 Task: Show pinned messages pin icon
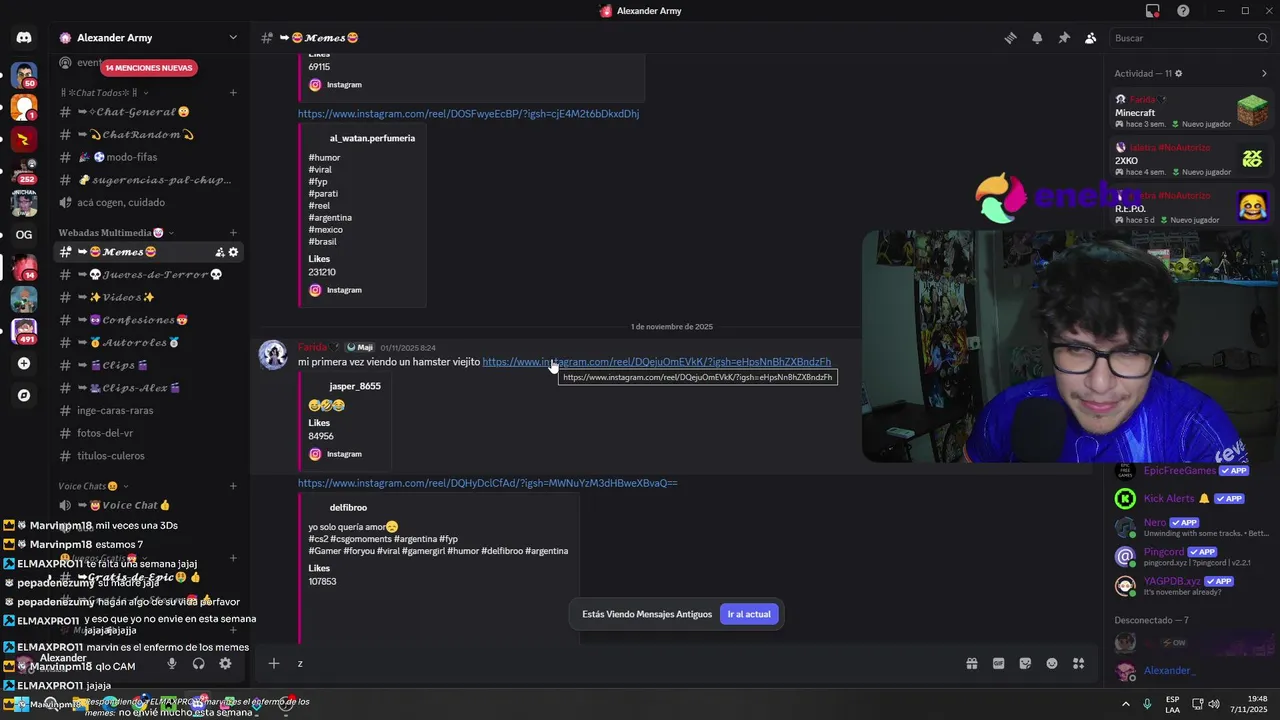[x=1064, y=38]
